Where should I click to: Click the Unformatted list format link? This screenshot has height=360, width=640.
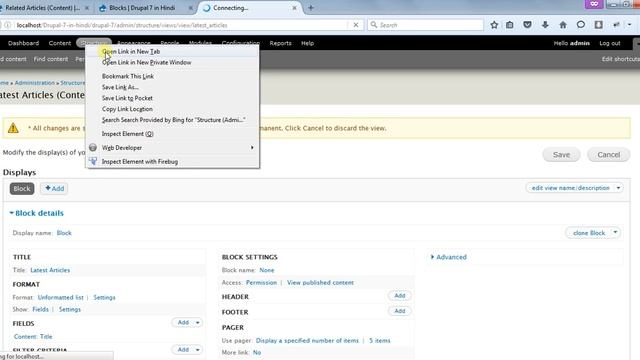coord(60,297)
